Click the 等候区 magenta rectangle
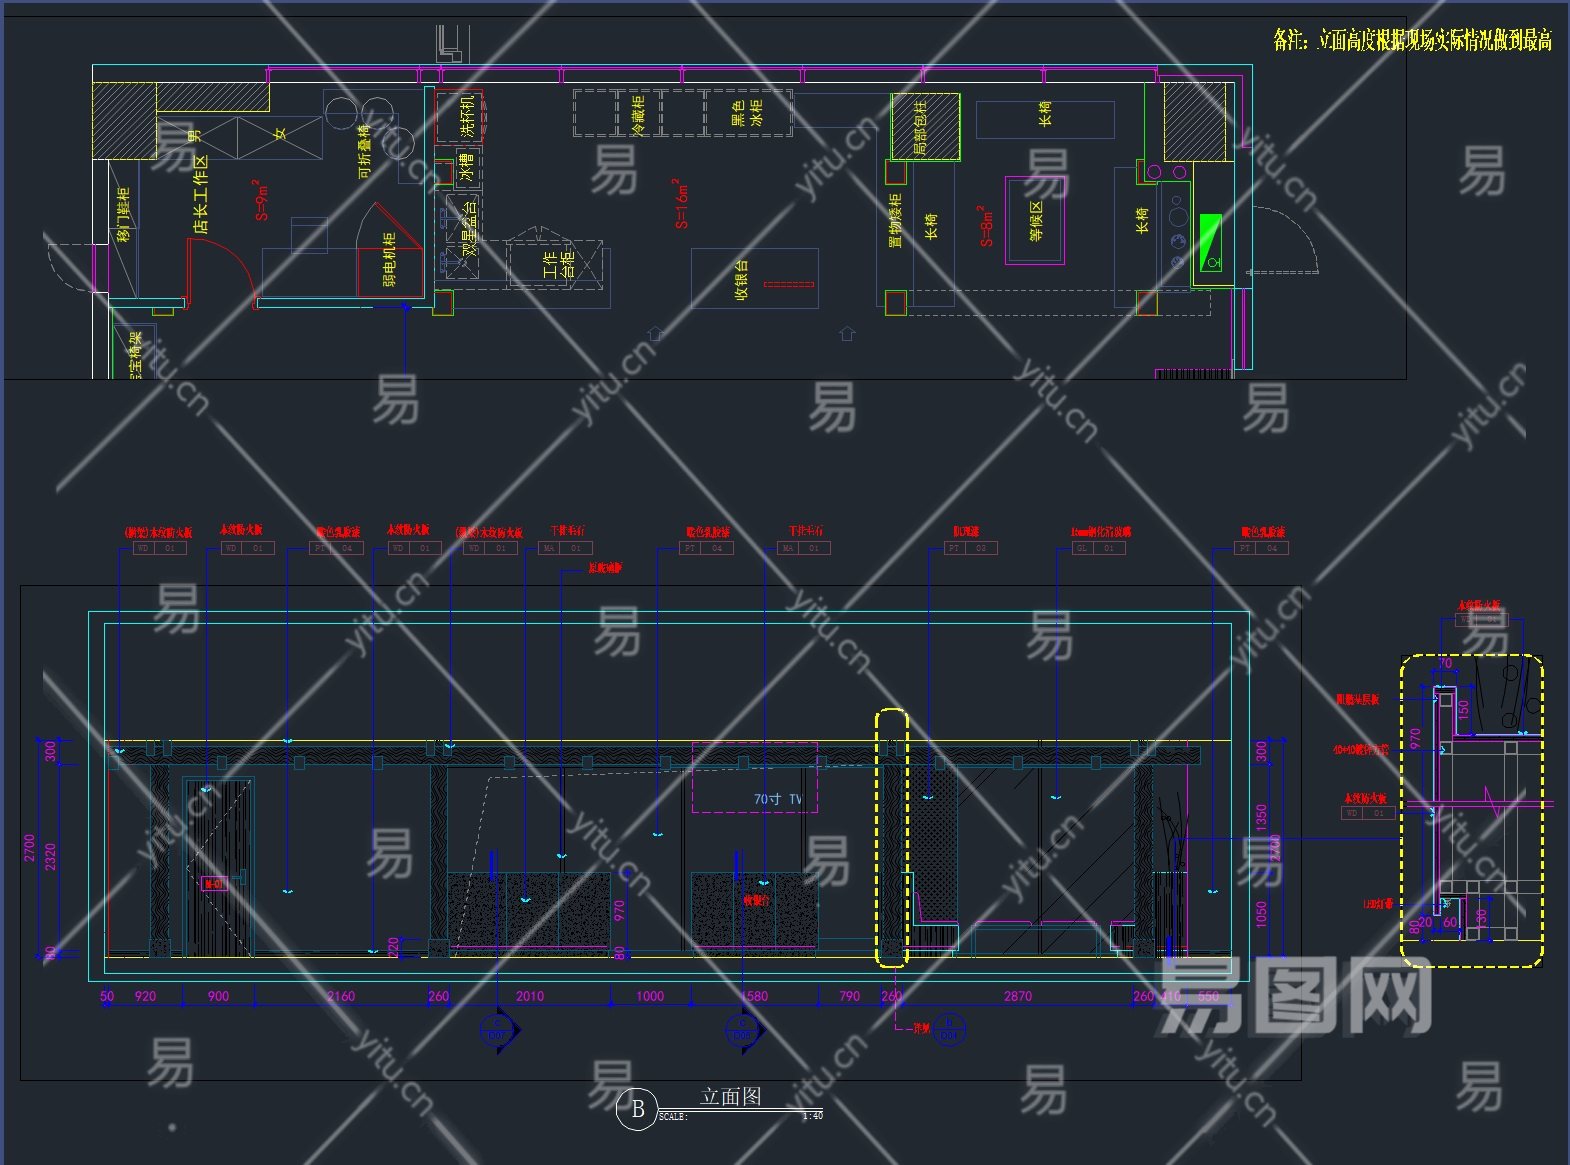 1035,220
